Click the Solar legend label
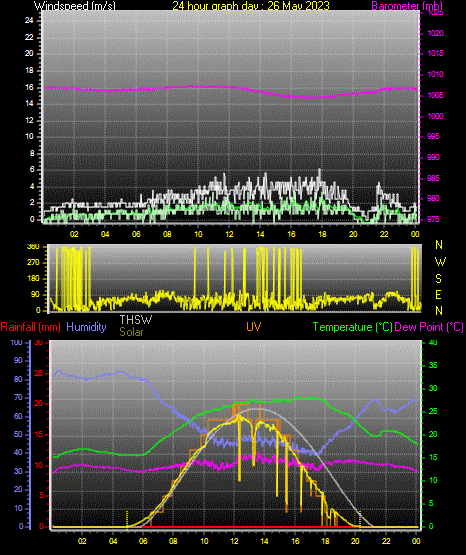The width and height of the screenshot is (466, 555). click(x=131, y=332)
